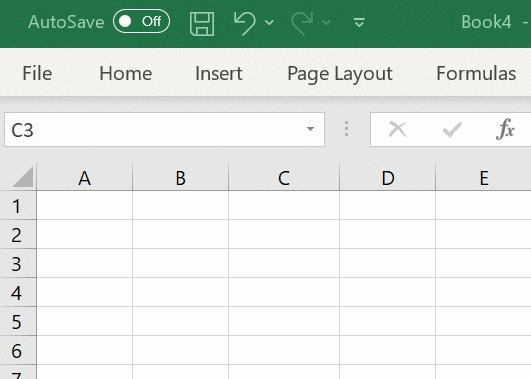531x379 pixels.
Task: Click the Redo arrow icon
Action: [x=302, y=23]
